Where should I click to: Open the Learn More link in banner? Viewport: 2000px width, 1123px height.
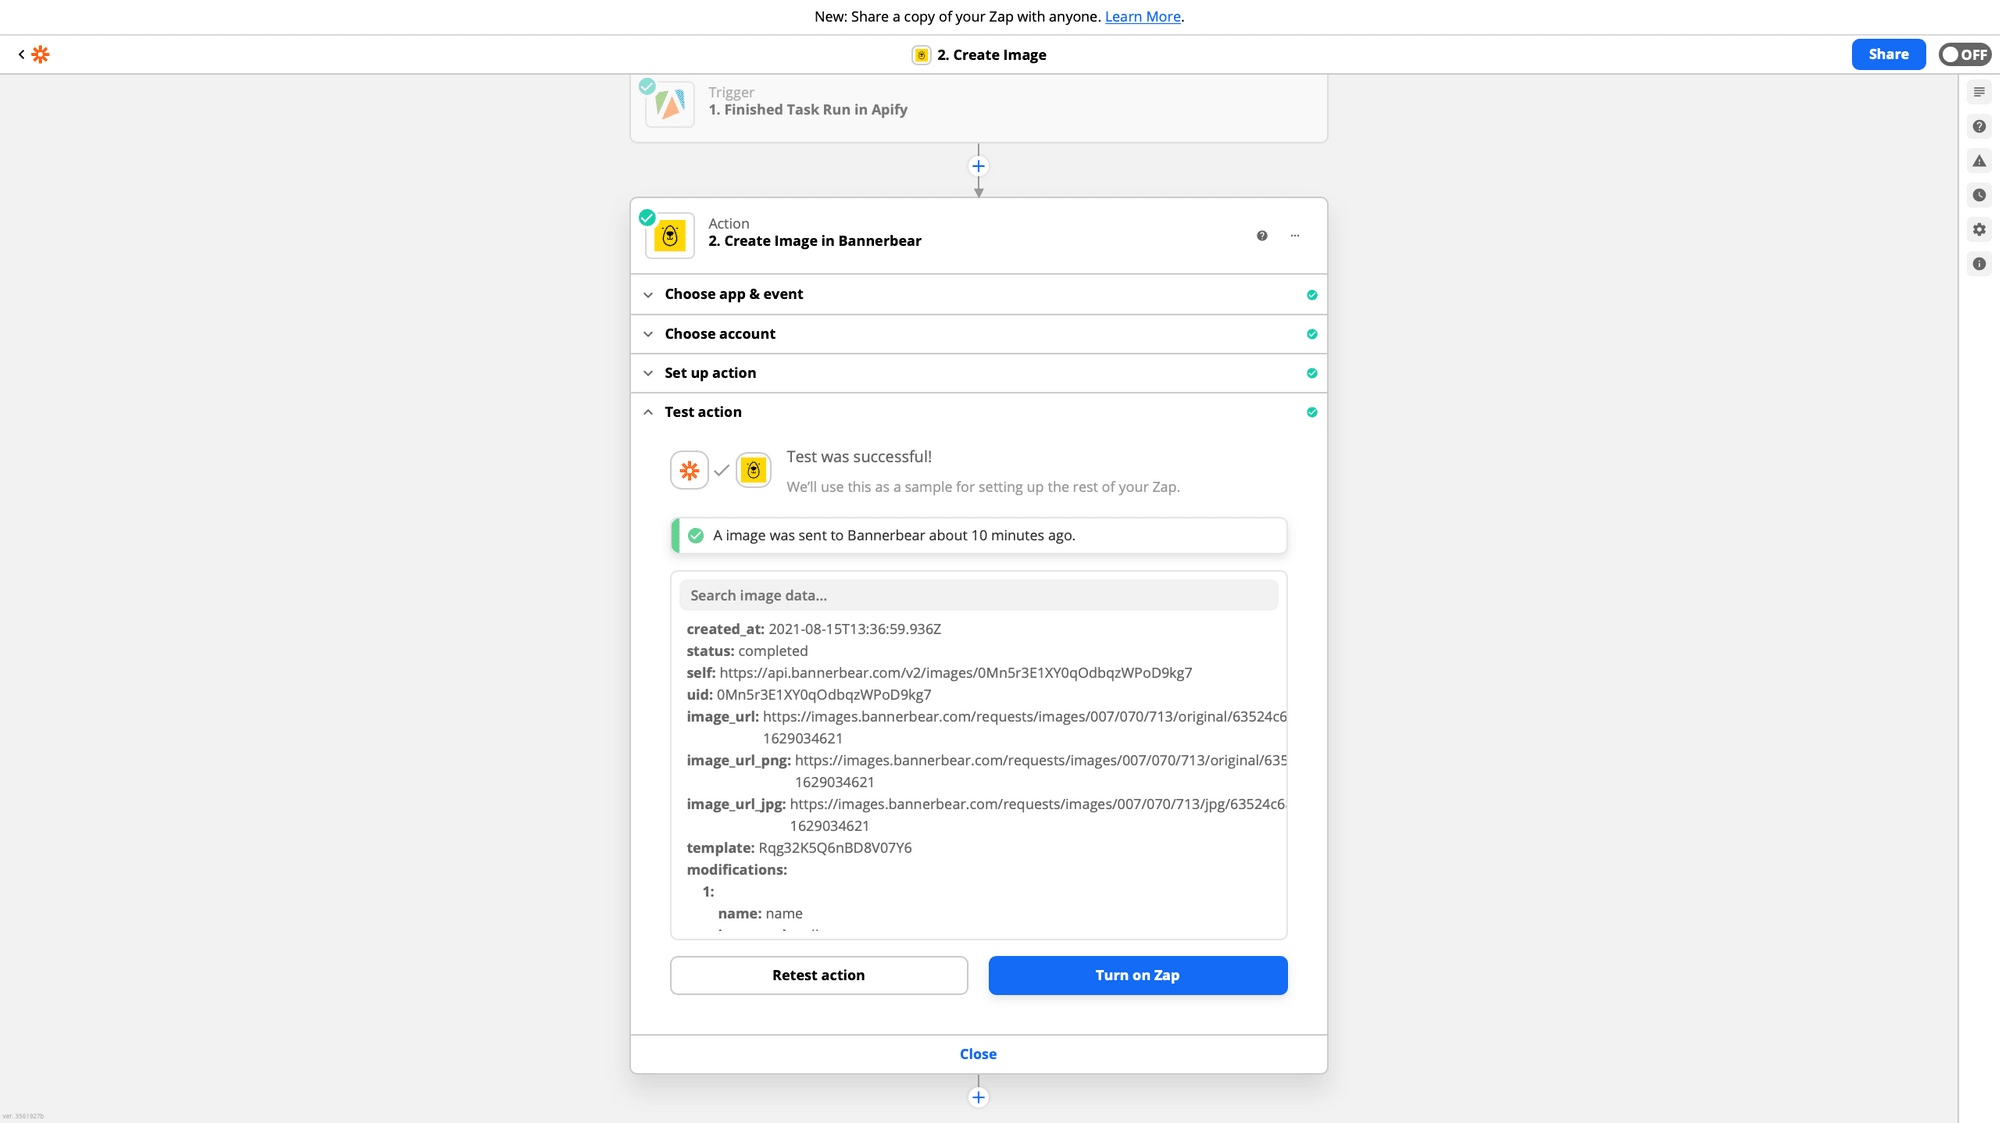[1142, 17]
